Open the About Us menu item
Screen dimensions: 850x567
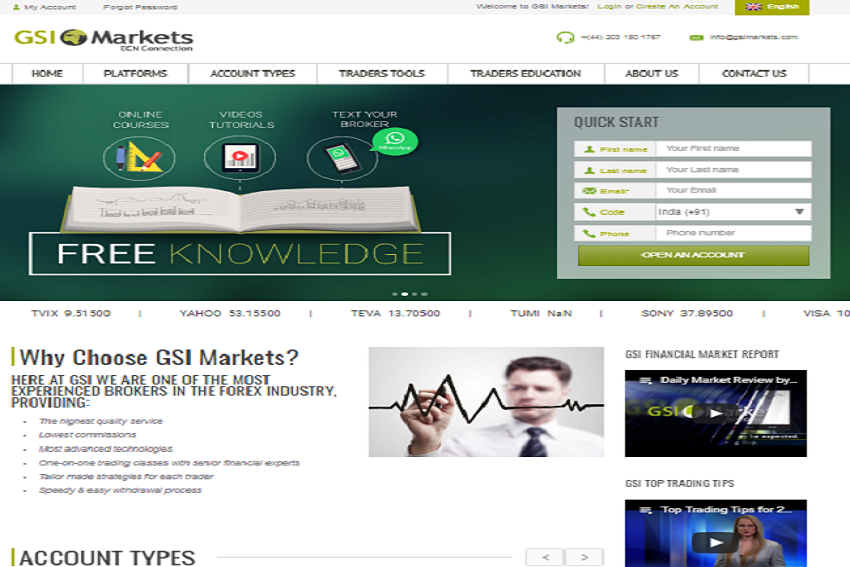(x=652, y=74)
